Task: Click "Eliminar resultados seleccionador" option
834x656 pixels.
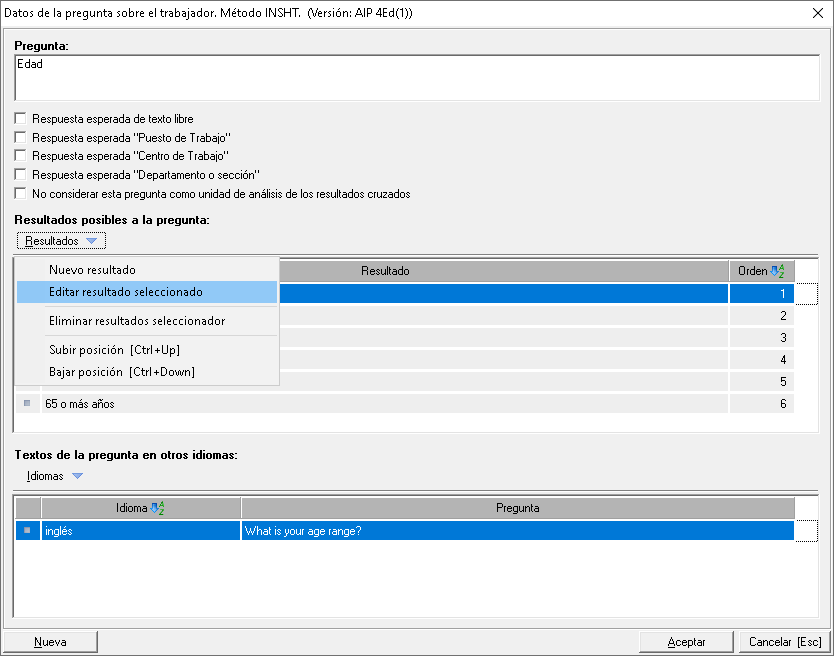Action: pos(137,321)
